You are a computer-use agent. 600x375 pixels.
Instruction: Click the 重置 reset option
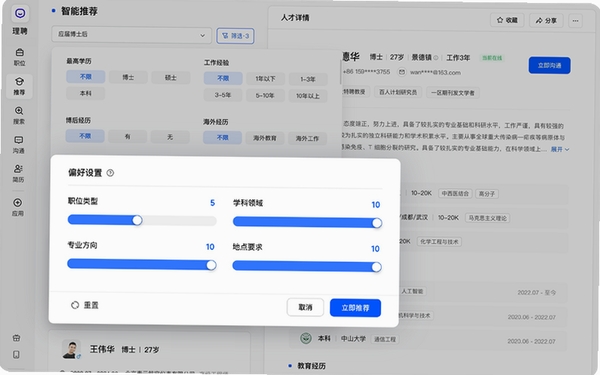click(x=85, y=305)
